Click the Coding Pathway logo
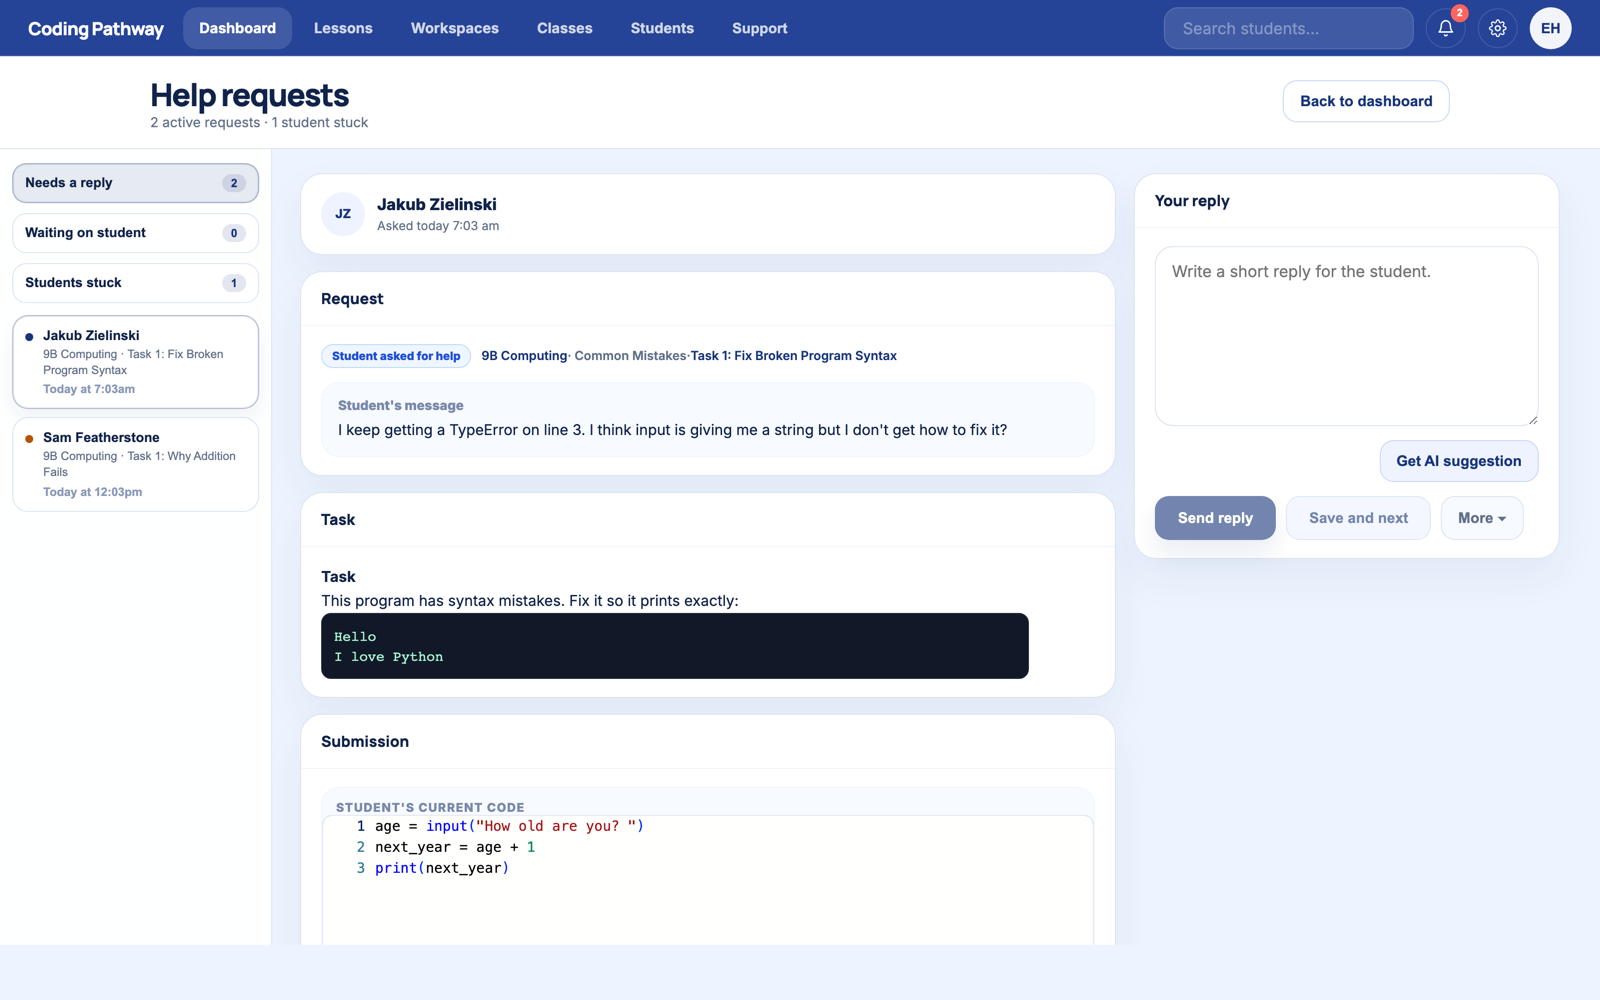Viewport: 1600px width, 1000px height. tap(96, 28)
